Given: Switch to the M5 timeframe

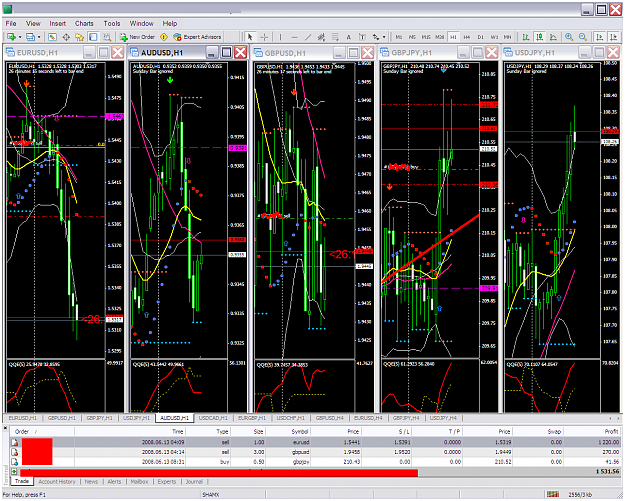Looking at the screenshot, I should pyautogui.click(x=412, y=37).
